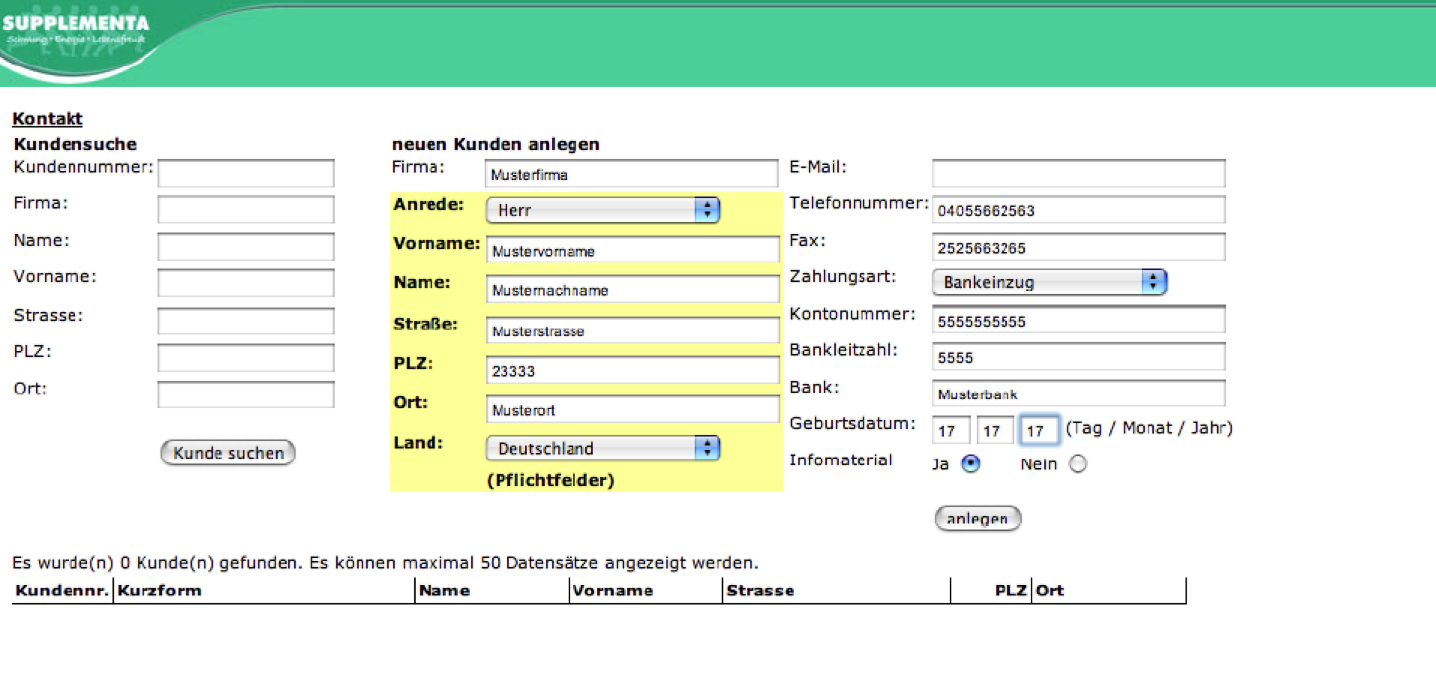Focus the E-Mail input field

coord(1078,173)
